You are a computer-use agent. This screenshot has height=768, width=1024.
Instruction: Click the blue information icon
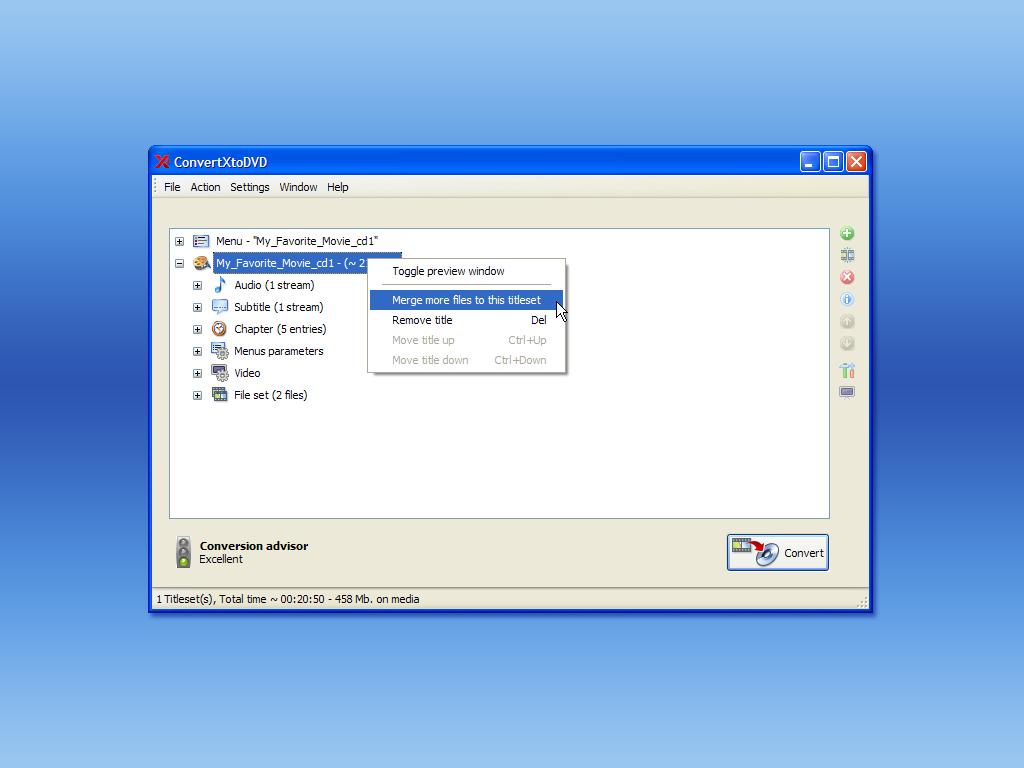[847, 299]
